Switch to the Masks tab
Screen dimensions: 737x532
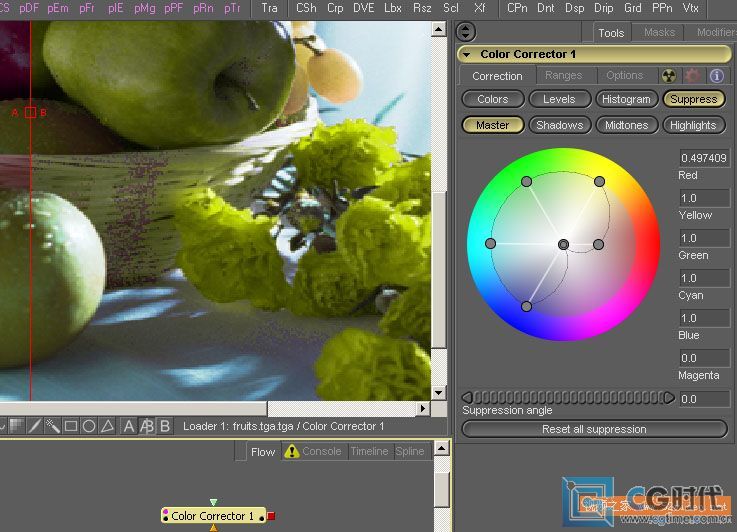tap(659, 32)
